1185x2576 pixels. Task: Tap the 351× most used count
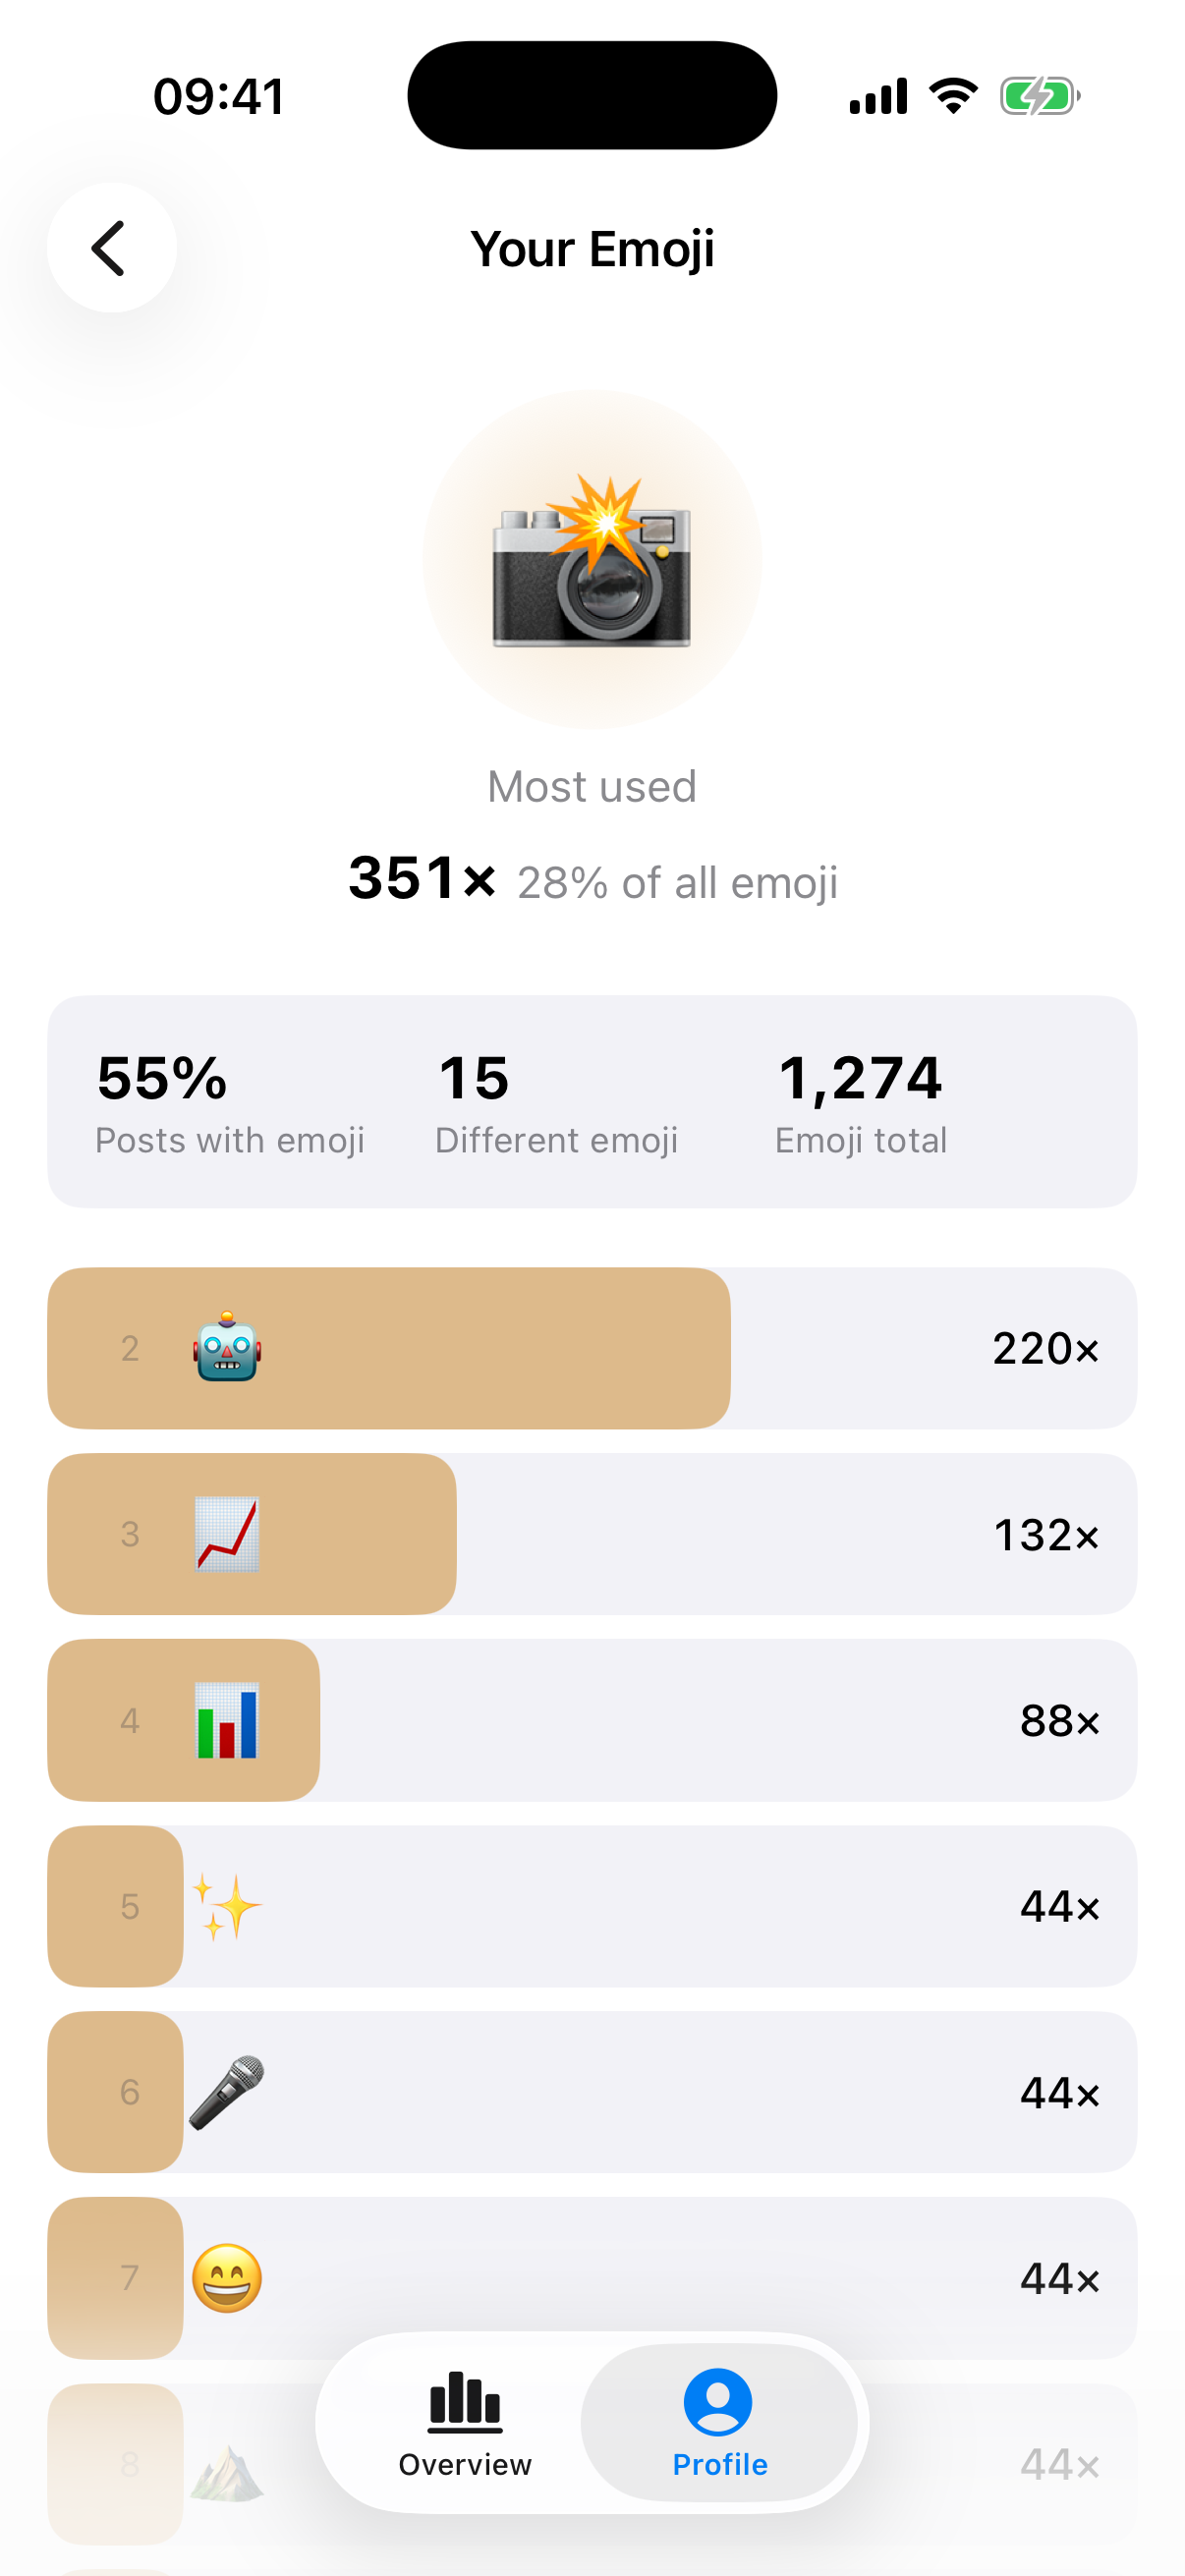tap(422, 878)
